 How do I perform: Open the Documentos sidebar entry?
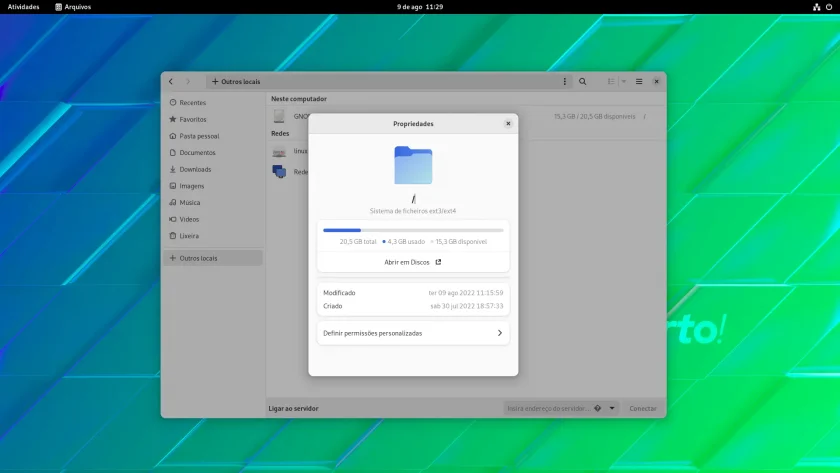click(213, 153)
